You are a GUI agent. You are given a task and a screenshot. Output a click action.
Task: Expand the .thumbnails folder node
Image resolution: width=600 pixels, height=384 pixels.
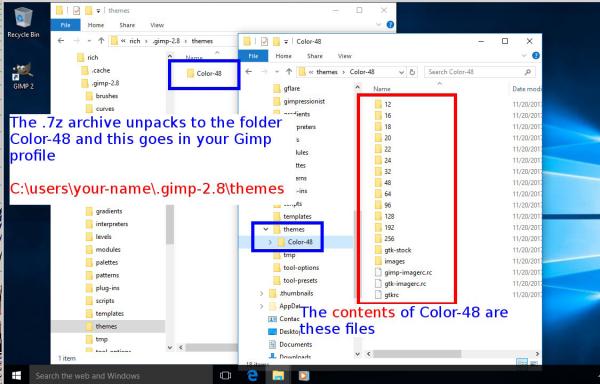[x=261, y=293]
